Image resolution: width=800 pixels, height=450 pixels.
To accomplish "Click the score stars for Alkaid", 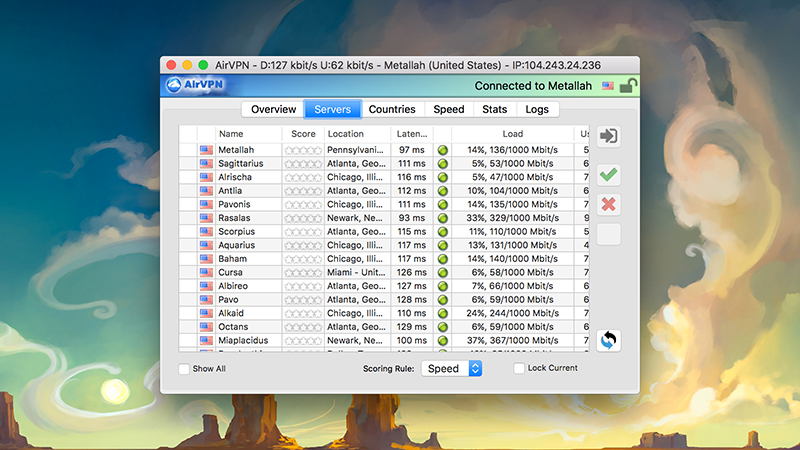I will point(303,313).
